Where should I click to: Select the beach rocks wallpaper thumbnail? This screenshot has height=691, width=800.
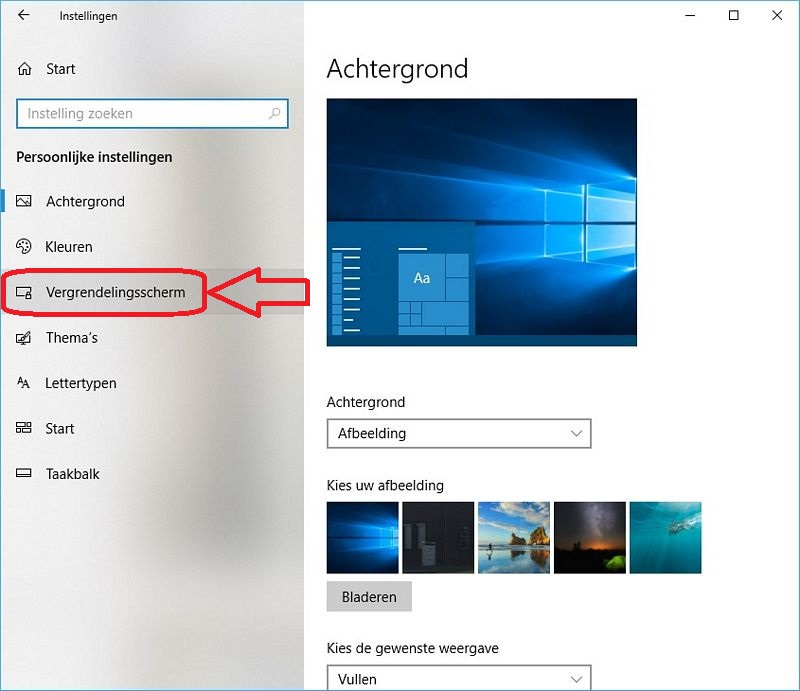point(514,537)
